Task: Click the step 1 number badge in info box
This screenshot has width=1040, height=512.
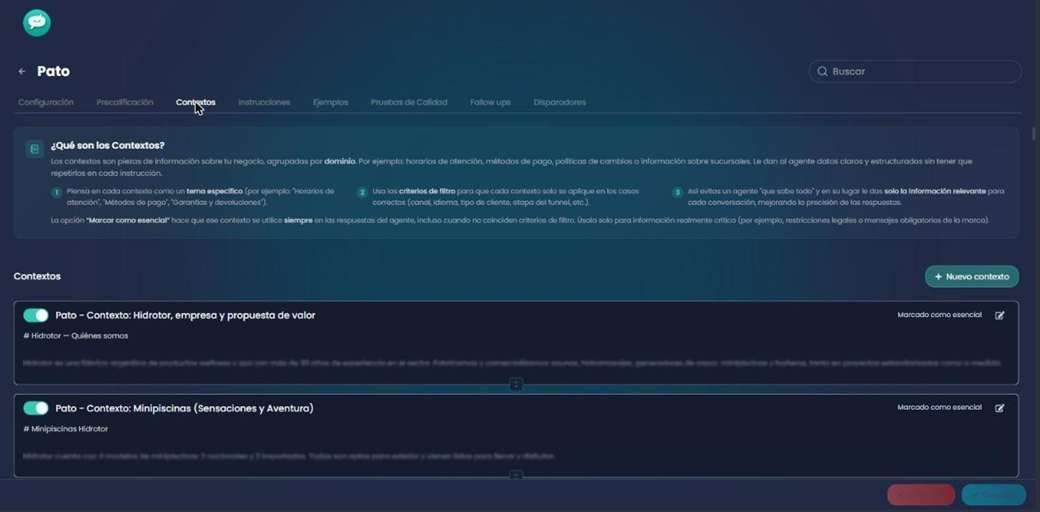Action: point(56,192)
